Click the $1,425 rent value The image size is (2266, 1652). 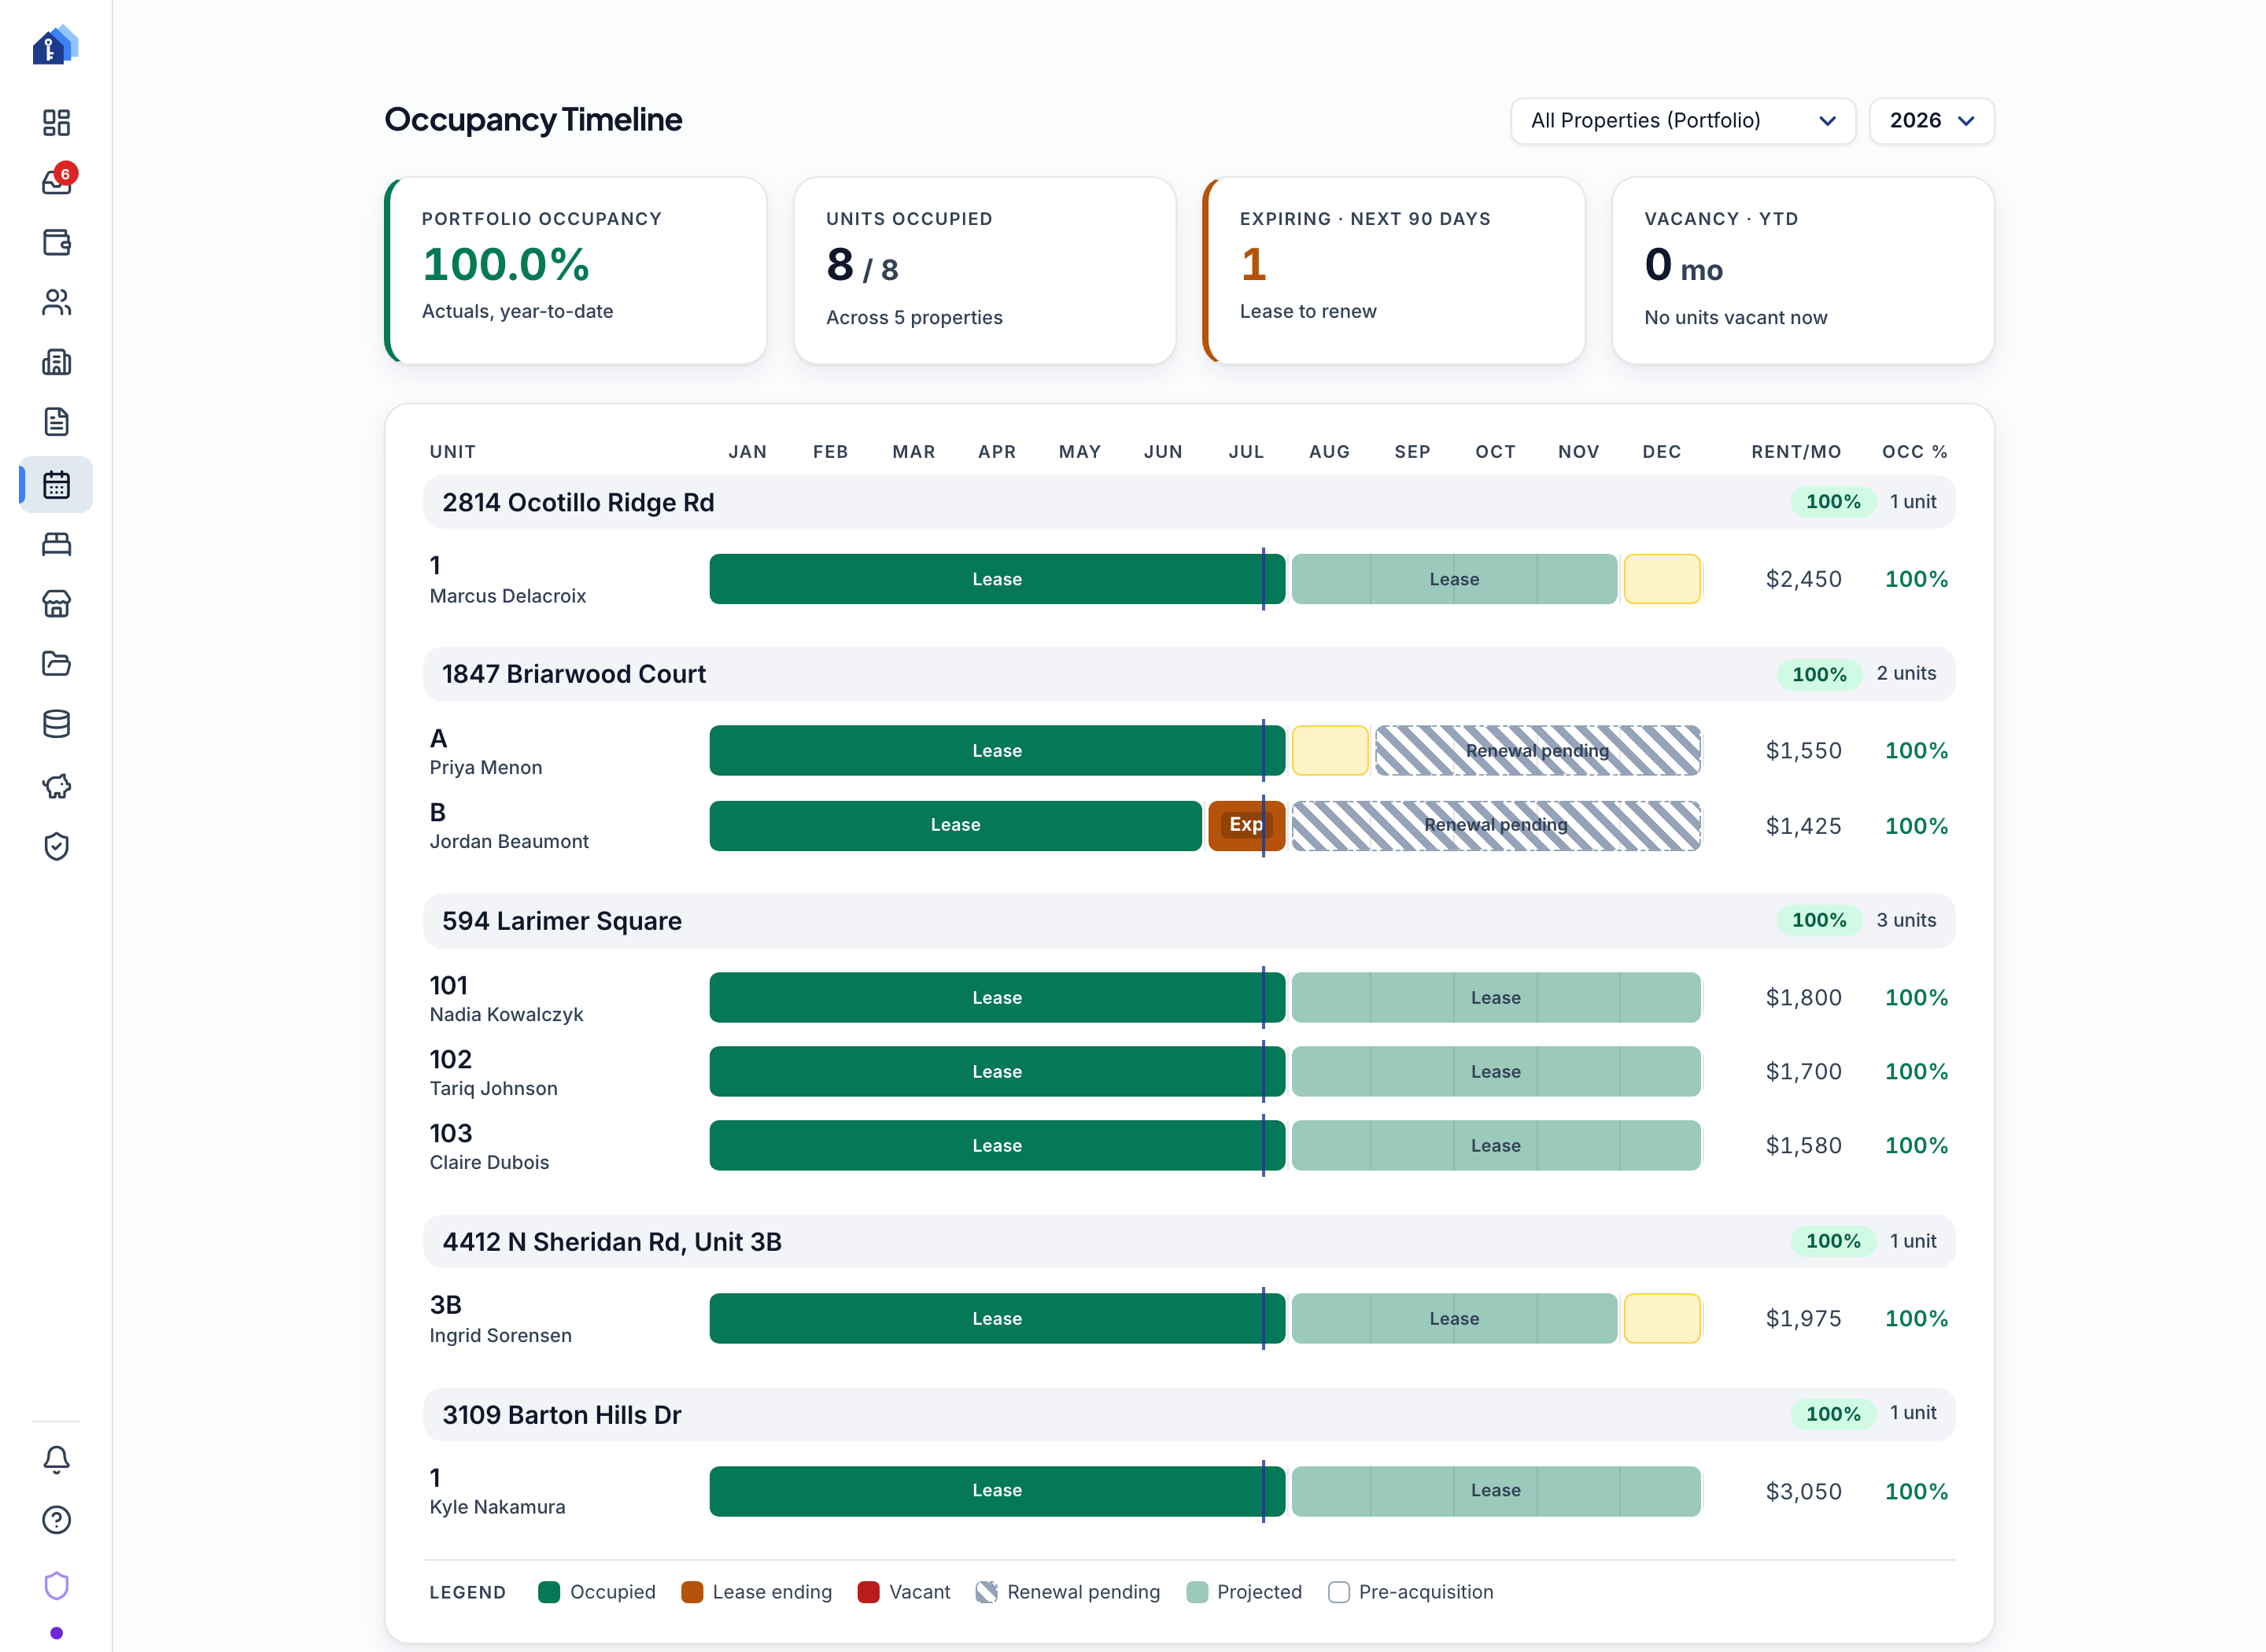tap(1803, 826)
